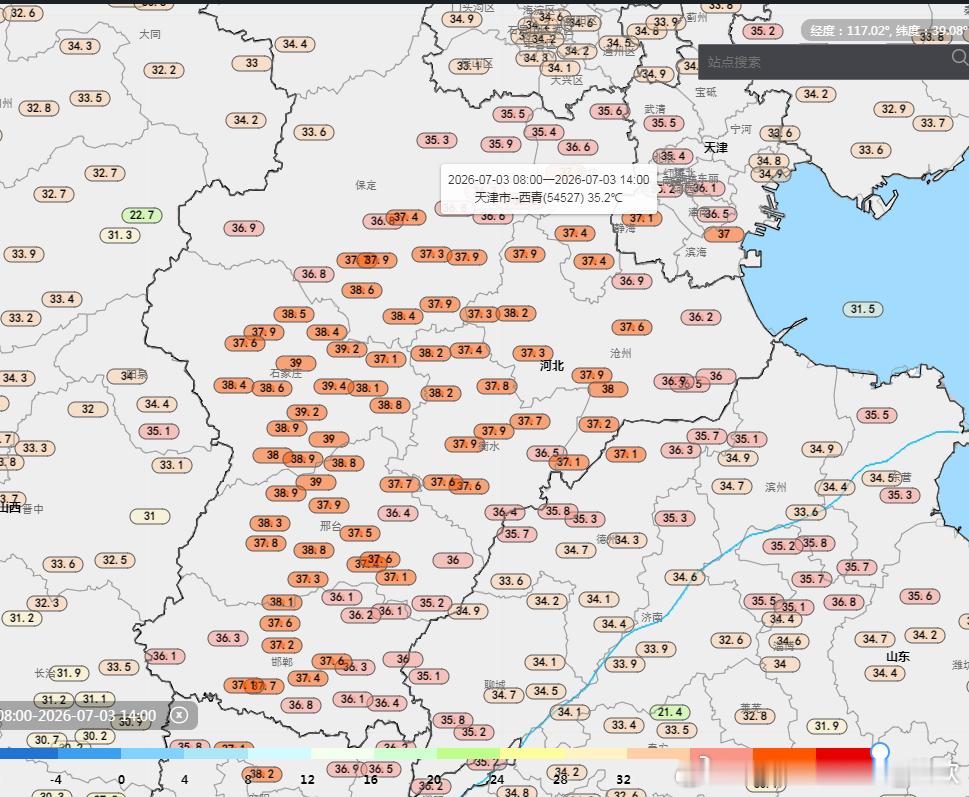Select the green 21.4 station marker

[670, 712]
